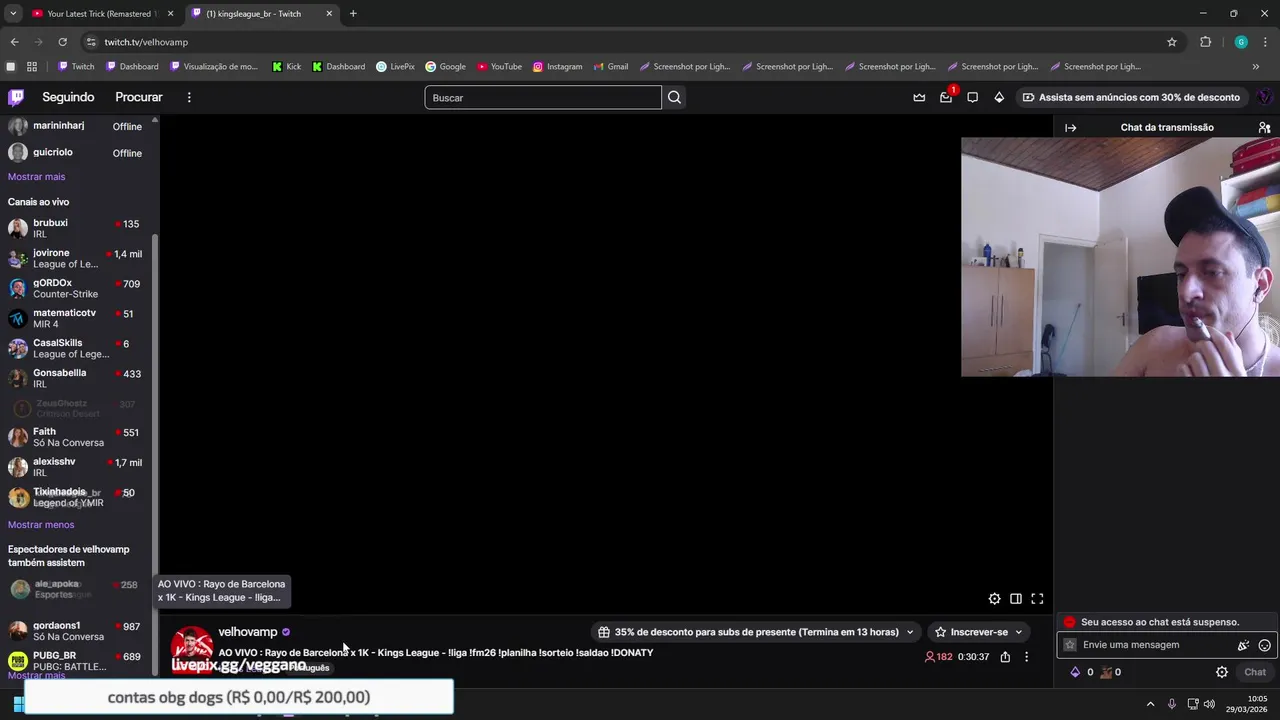Click the Twitch home logo
Viewport: 1280px width, 720px height.
pos(16,97)
